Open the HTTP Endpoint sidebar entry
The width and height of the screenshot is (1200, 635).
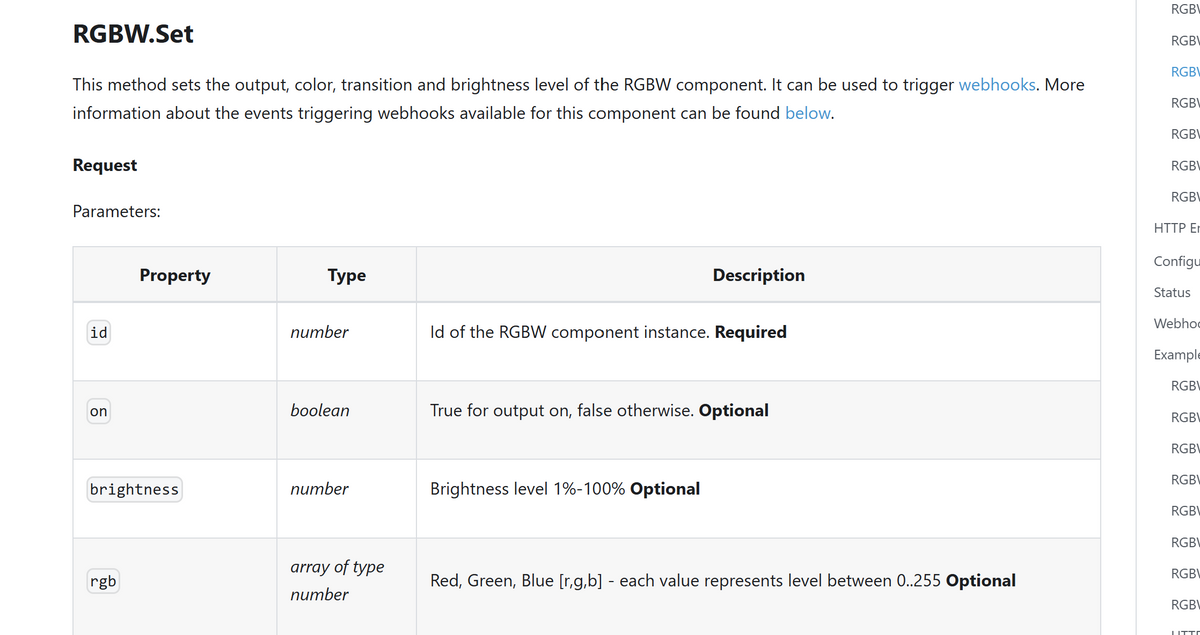click(1176, 228)
